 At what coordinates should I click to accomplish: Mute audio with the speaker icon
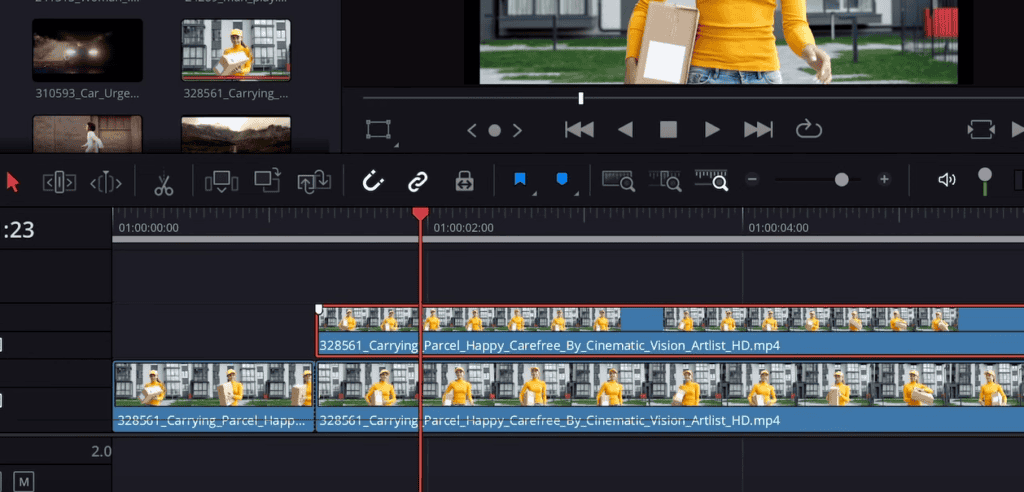tap(946, 180)
